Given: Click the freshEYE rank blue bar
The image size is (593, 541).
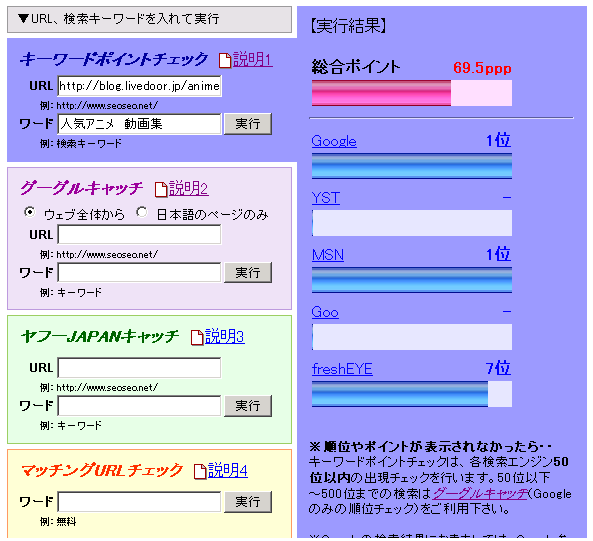Looking at the screenshot, I should pos(400,394).
